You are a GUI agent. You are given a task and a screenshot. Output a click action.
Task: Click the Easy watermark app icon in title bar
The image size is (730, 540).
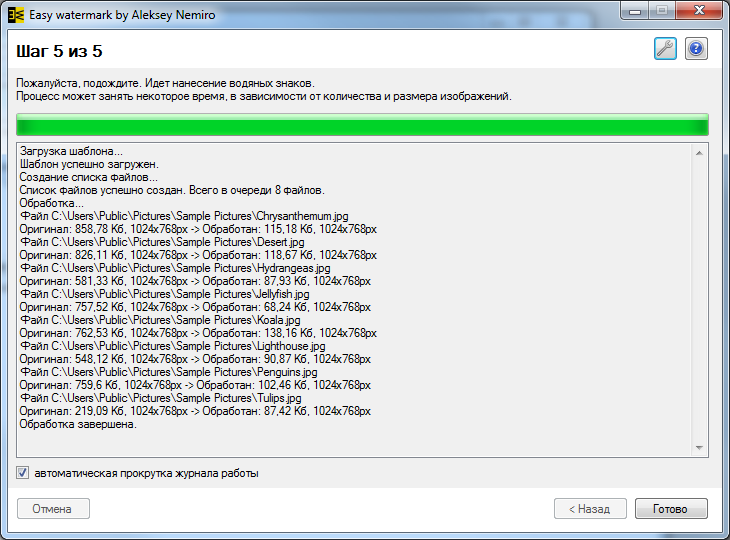pyautogui.click(x=16, y=15)
